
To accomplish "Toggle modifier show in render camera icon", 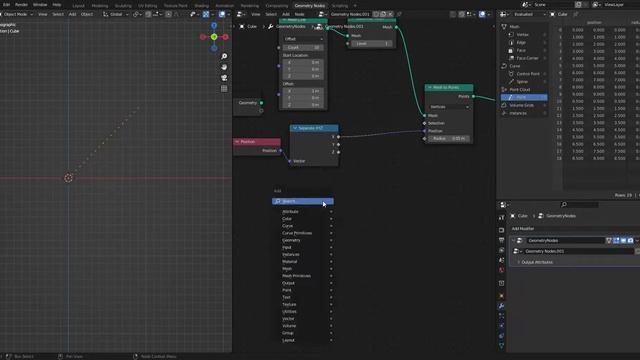I will 631,240.
